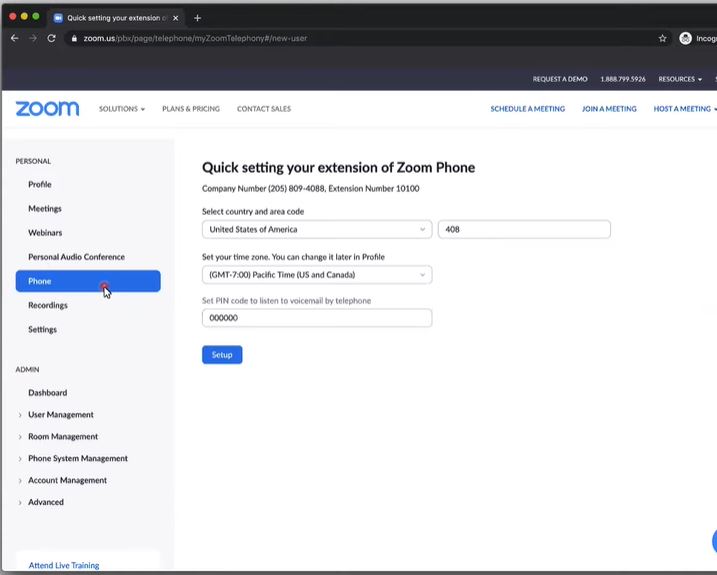The width and height of the screenshot is (717, 575).
Task: Click the Zoom logo
Action: [x=48, y=109]
